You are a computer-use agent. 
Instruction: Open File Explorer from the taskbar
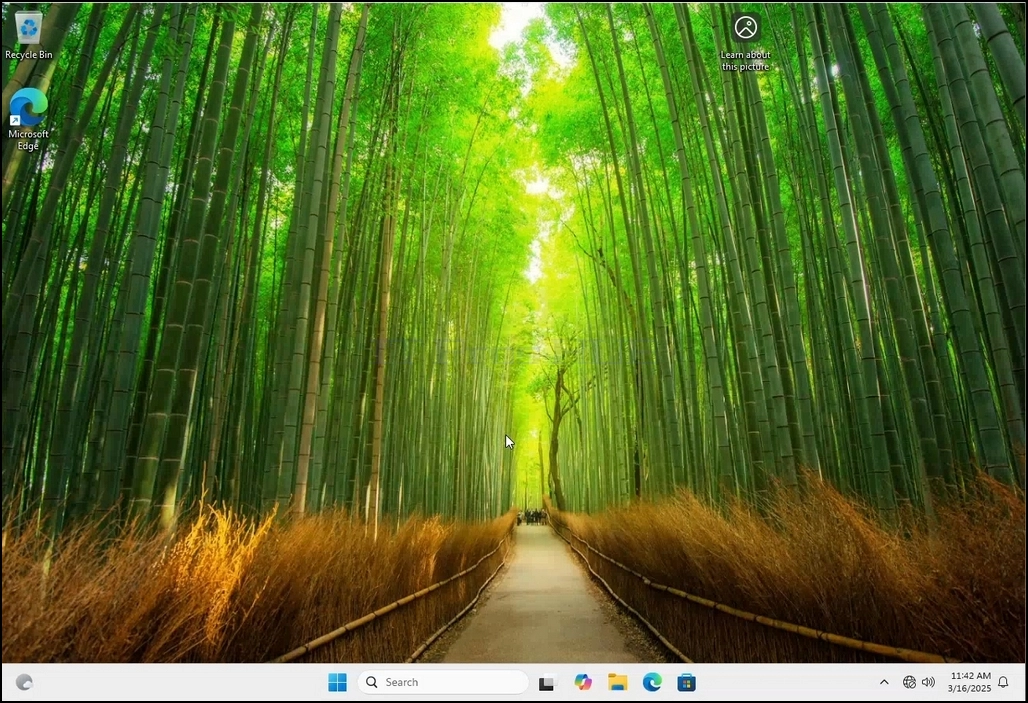[x=617, y=682]
